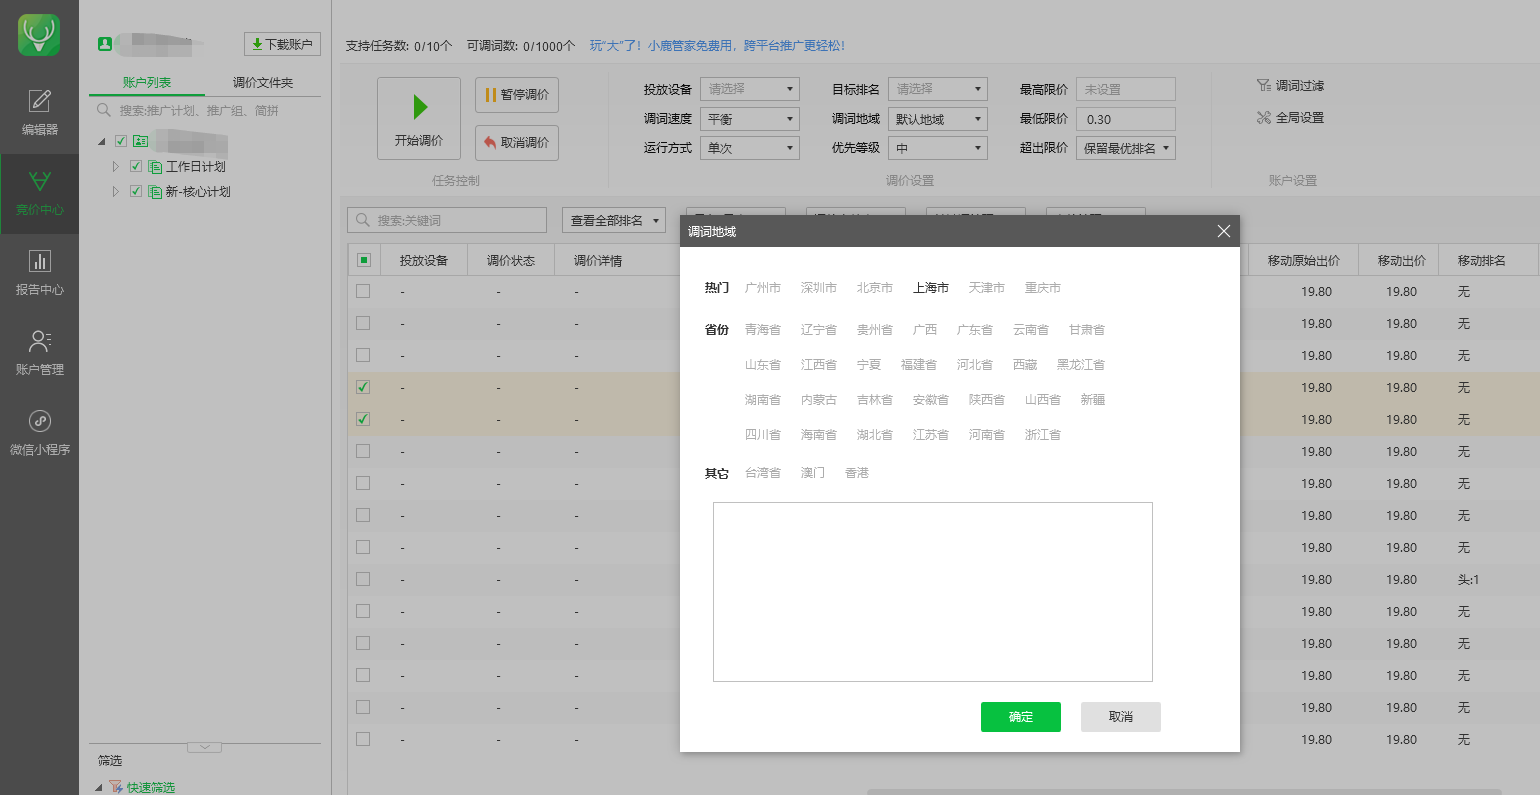Click the 快速筛选 filter icon
This screenshot has height=795, width=1540.
[115, 787]
